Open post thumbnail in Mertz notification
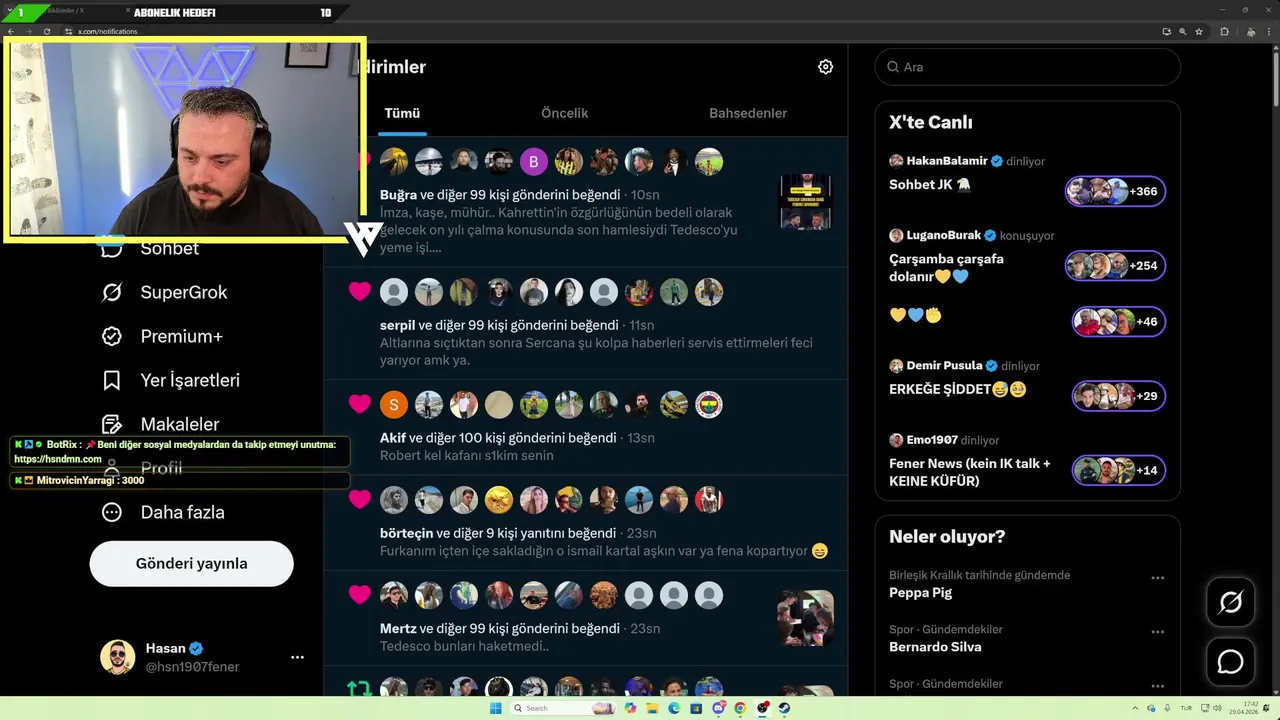This screenshot has width=1280, height=720. (x=806, y=618)
